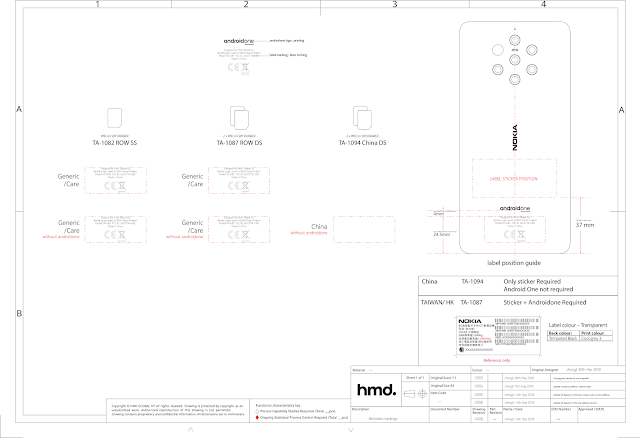Click 'Only sticker Required' in the China row
640x438 pixels.
point(532,282)
